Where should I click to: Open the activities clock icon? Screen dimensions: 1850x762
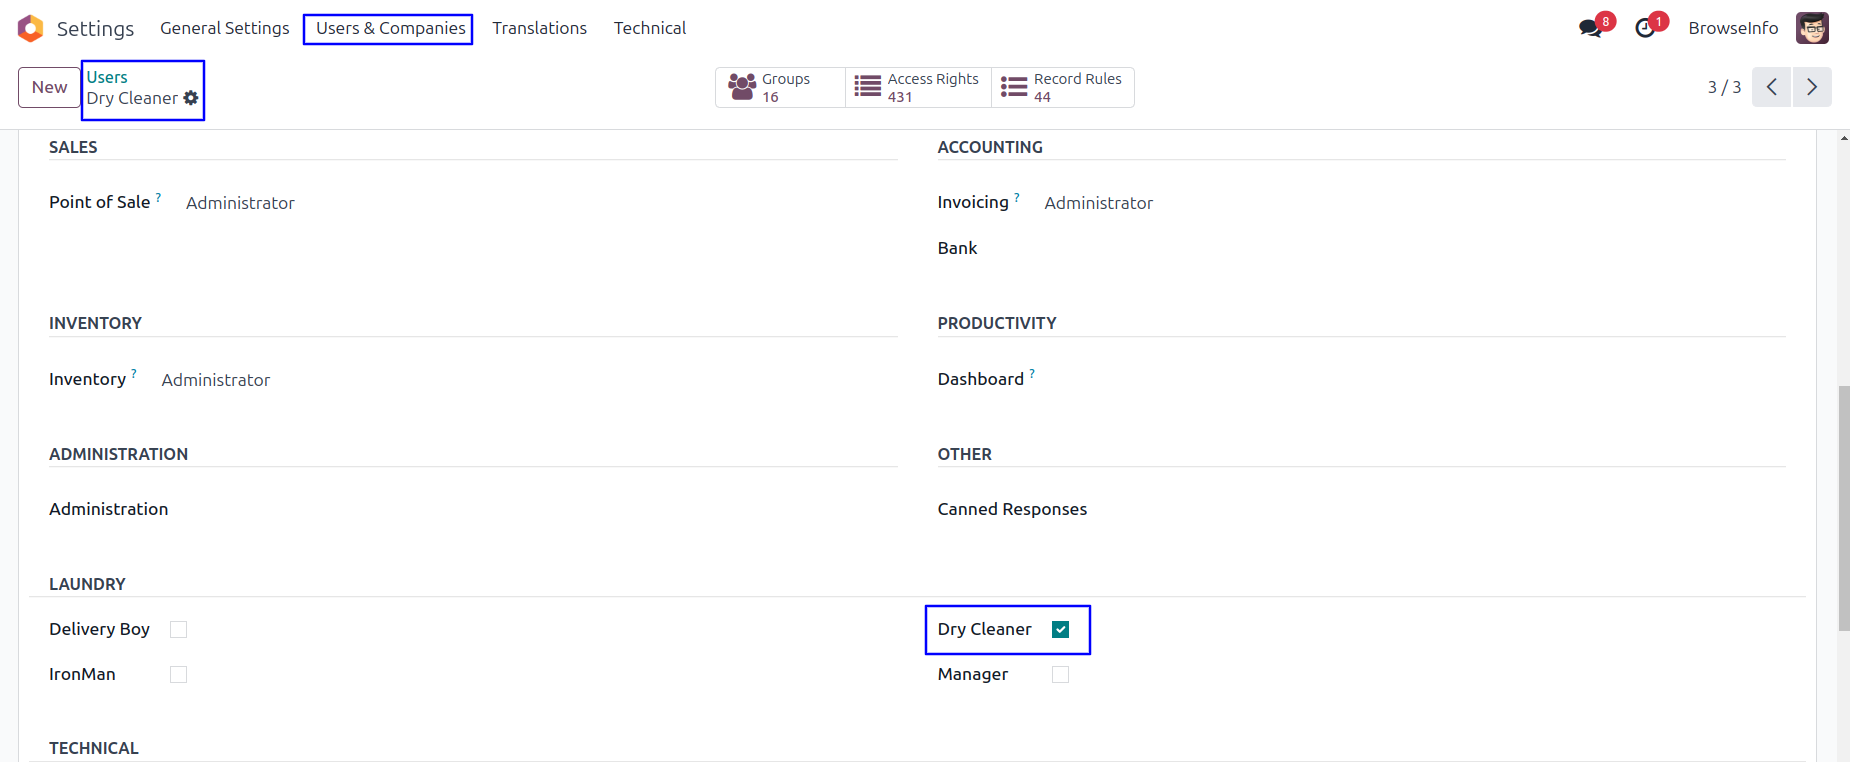(x=1645, y=28)
